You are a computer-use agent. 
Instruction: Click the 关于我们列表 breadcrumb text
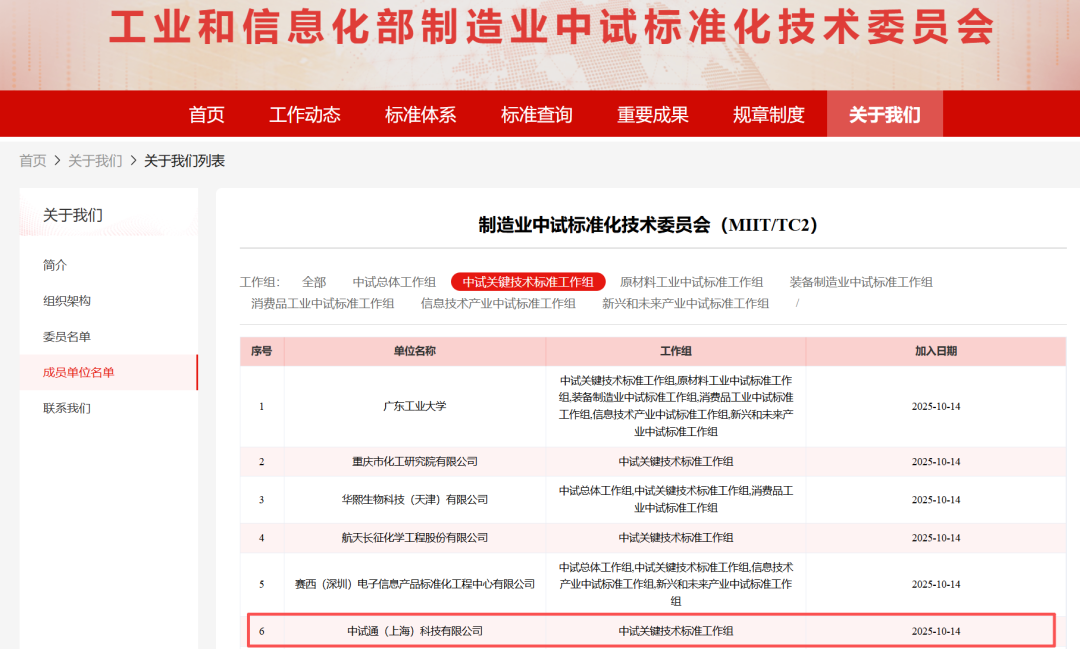pos(184,161)
